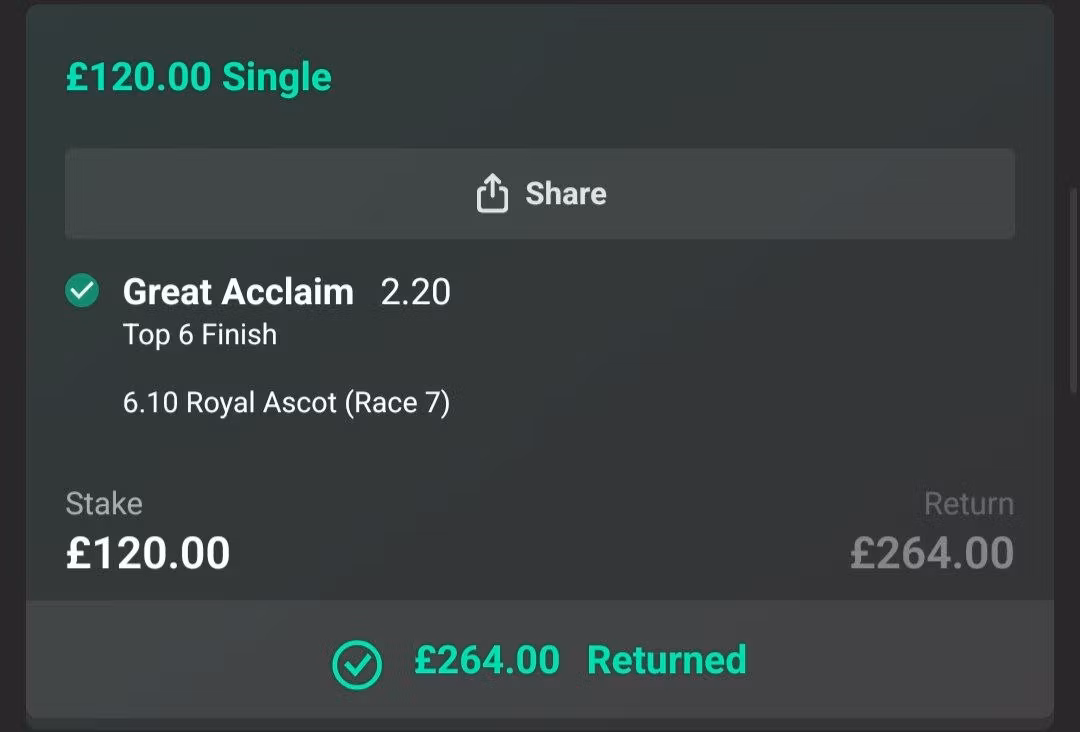Image resolution: width=1080 pixels, height=732 pixels.
Task: Click the Return label
Action: (x=968, y=503)
